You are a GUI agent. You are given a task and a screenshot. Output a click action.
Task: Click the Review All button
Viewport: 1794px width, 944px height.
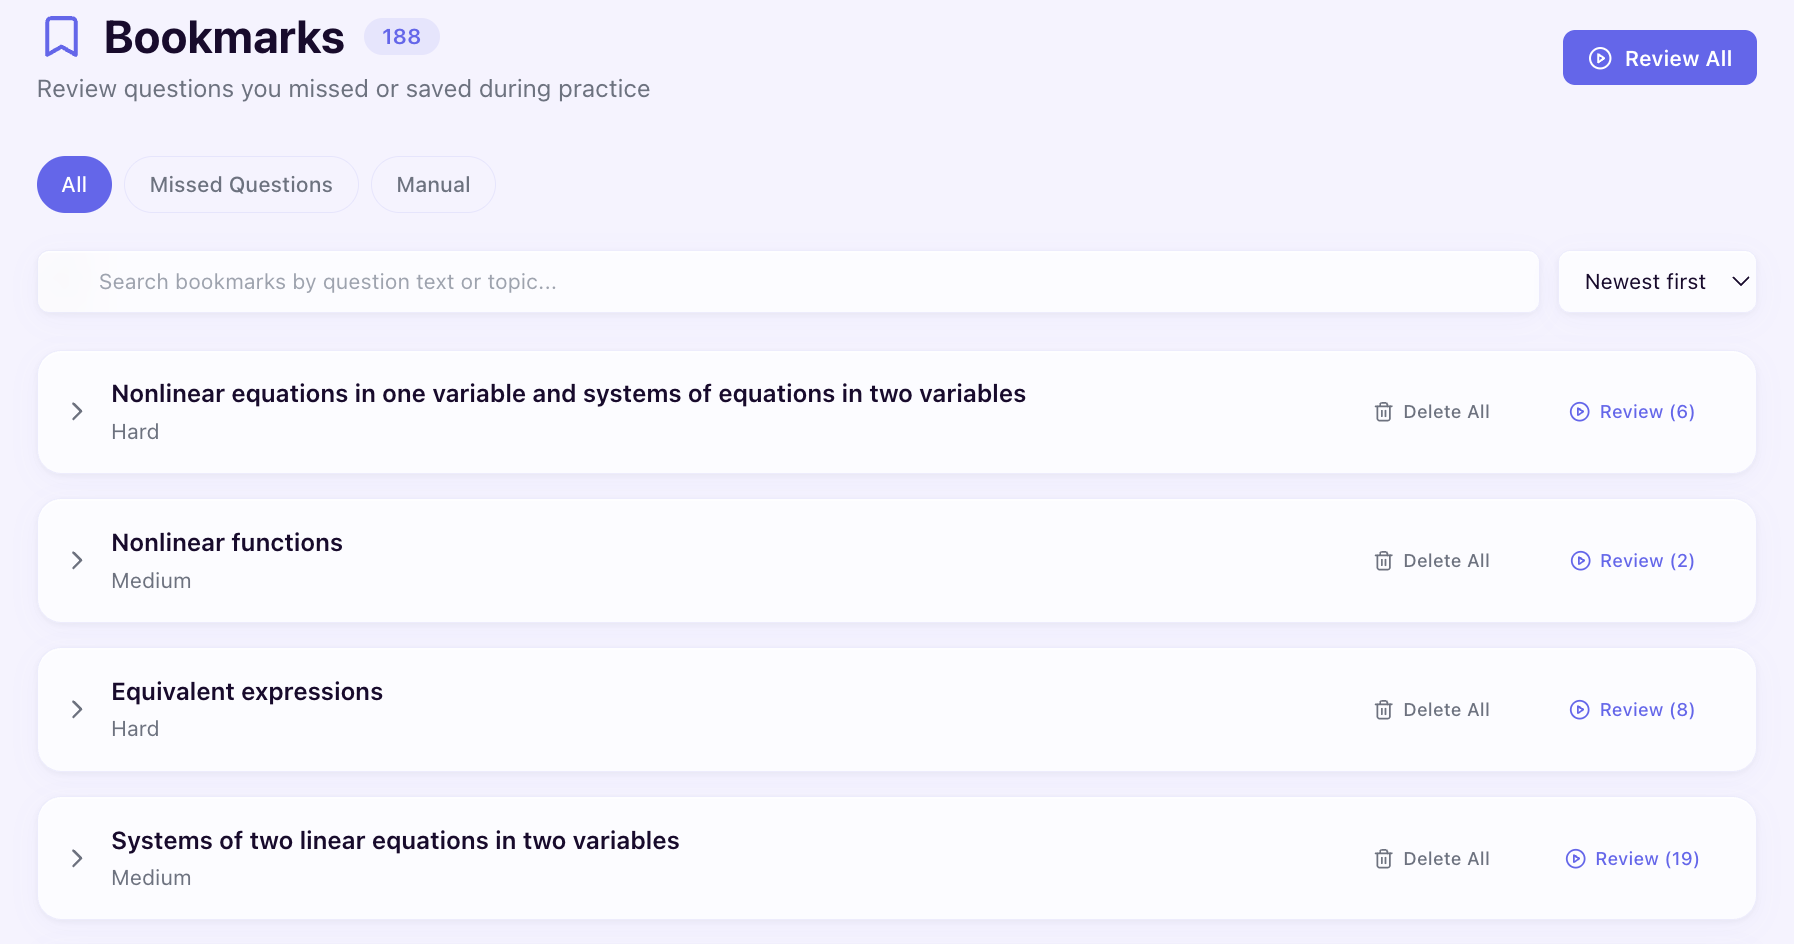[x=1659, y=57]
